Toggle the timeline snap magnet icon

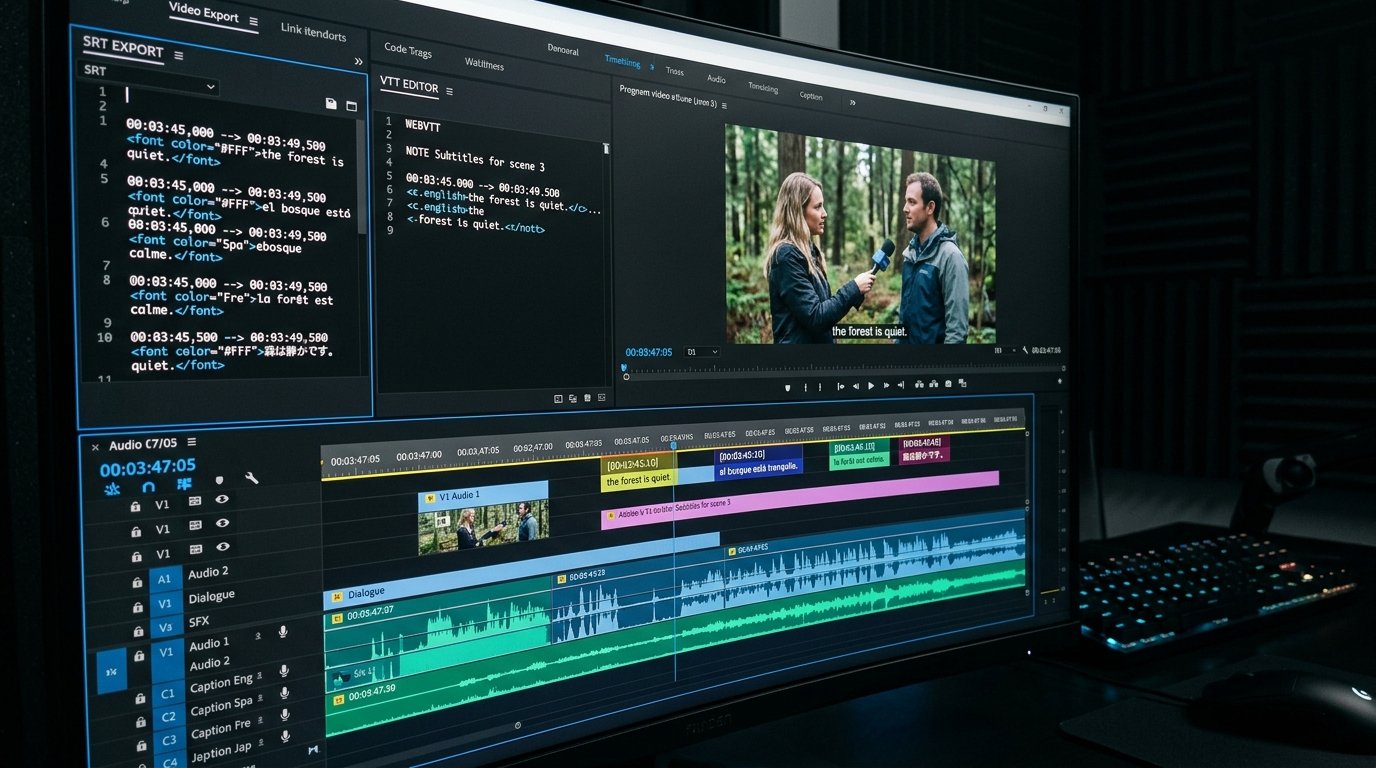click(x=148, y=486)
